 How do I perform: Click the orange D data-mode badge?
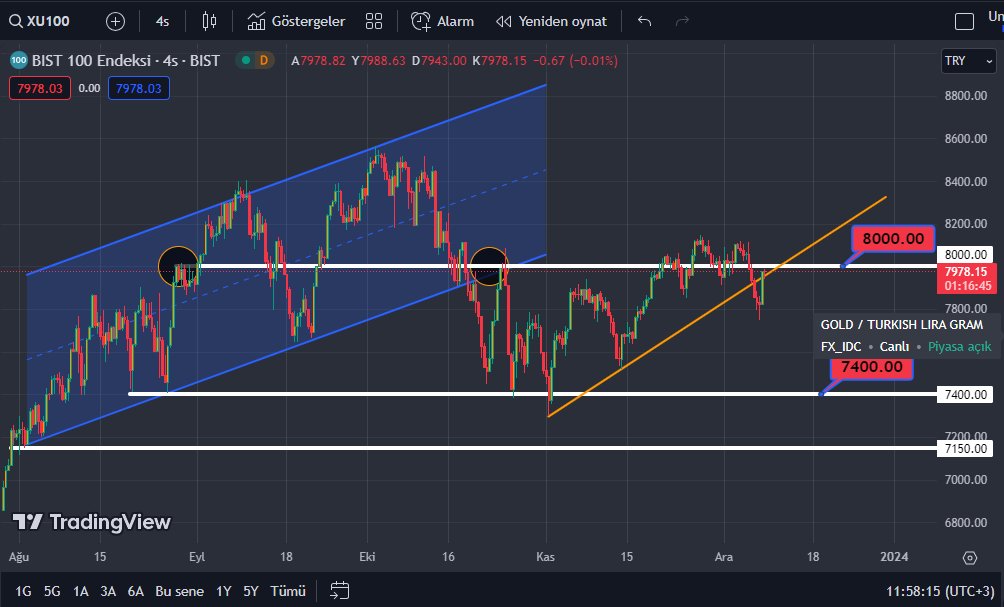point(263,61)
